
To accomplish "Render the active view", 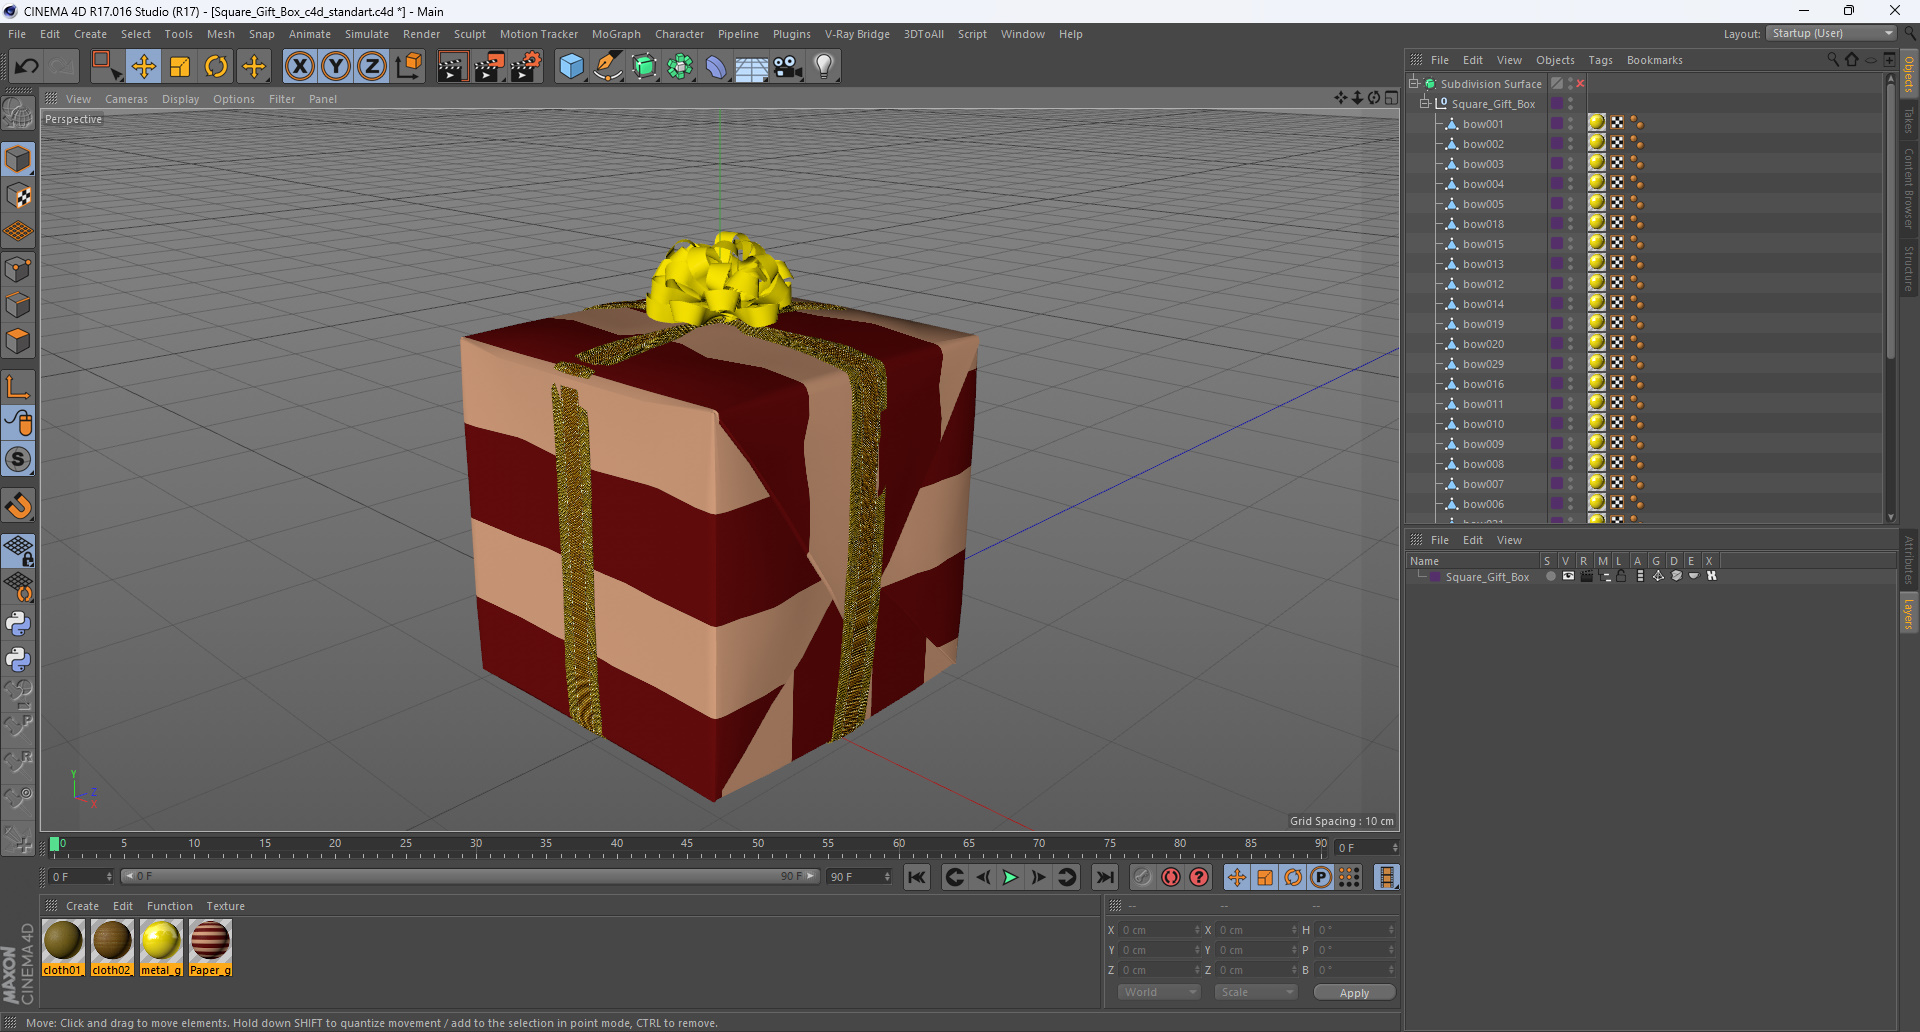I will 452,67.
